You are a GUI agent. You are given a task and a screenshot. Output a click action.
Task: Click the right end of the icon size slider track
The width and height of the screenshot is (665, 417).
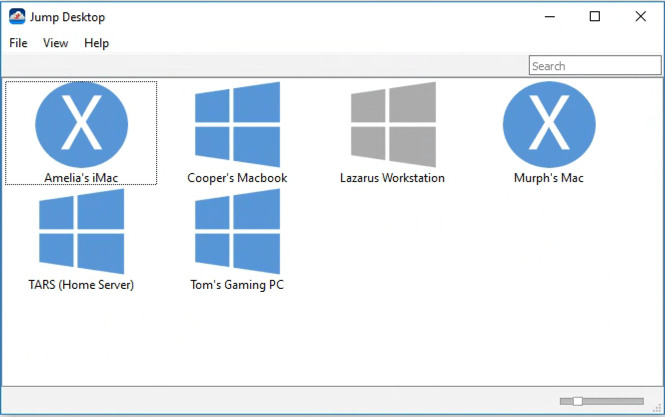(641, 401)
